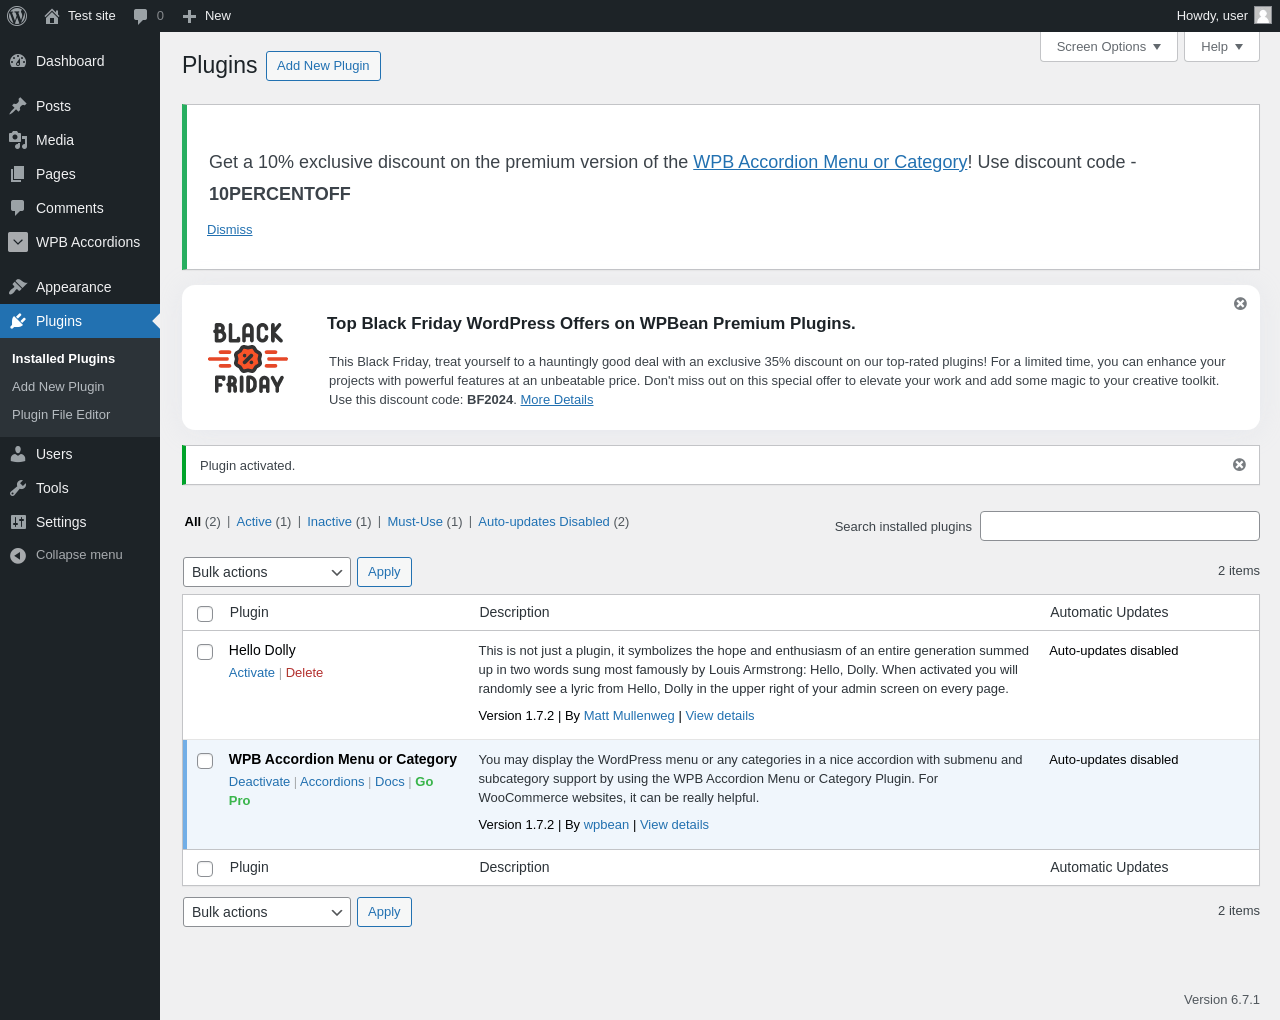Click the WPB Accordions icon

click(18, 242)
